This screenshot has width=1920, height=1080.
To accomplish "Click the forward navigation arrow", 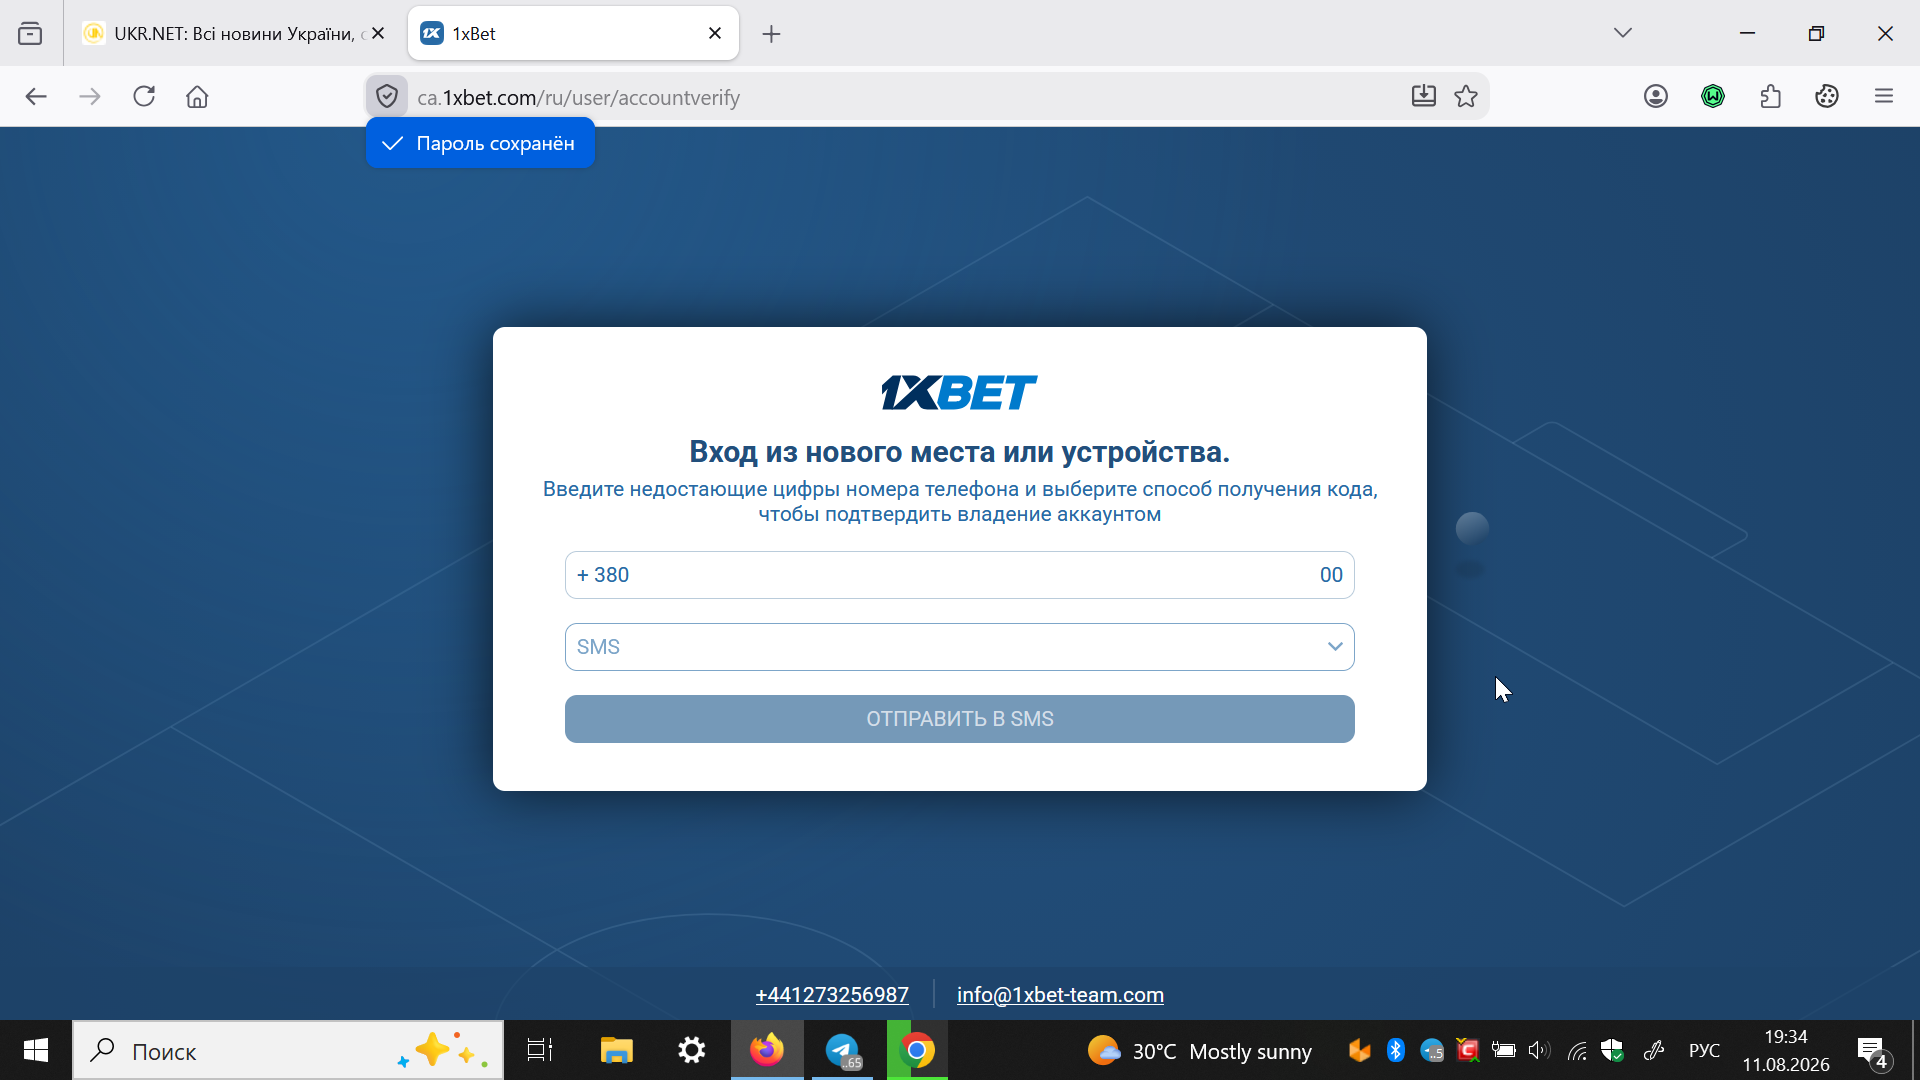I will [x=90, y=97].
